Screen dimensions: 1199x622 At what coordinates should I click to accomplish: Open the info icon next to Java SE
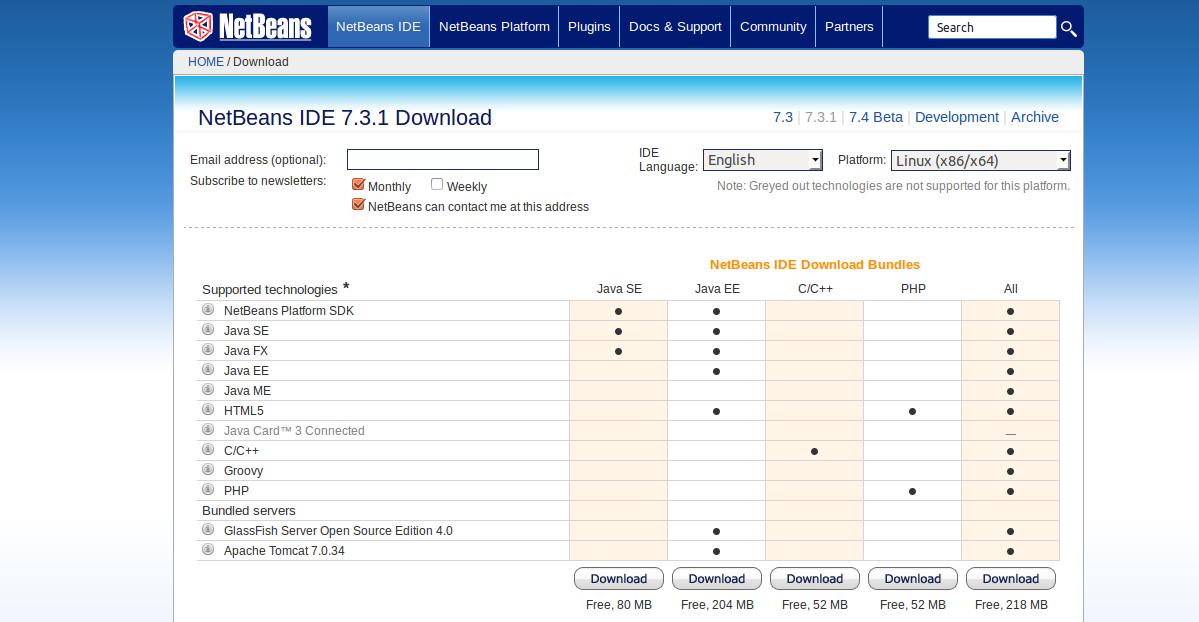pyautogui.click(x=208, y=330)
